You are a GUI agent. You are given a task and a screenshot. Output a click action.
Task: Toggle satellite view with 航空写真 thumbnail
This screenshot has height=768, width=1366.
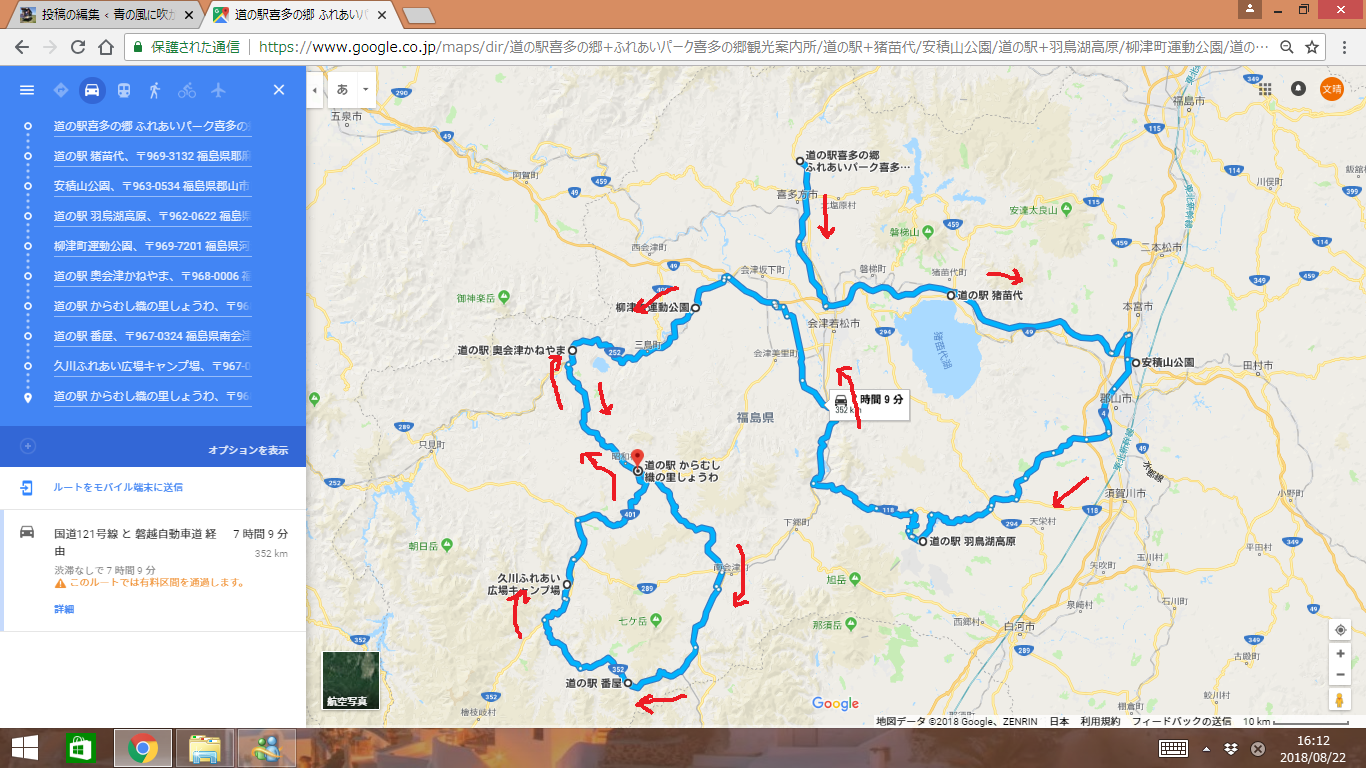pos(351,680)
